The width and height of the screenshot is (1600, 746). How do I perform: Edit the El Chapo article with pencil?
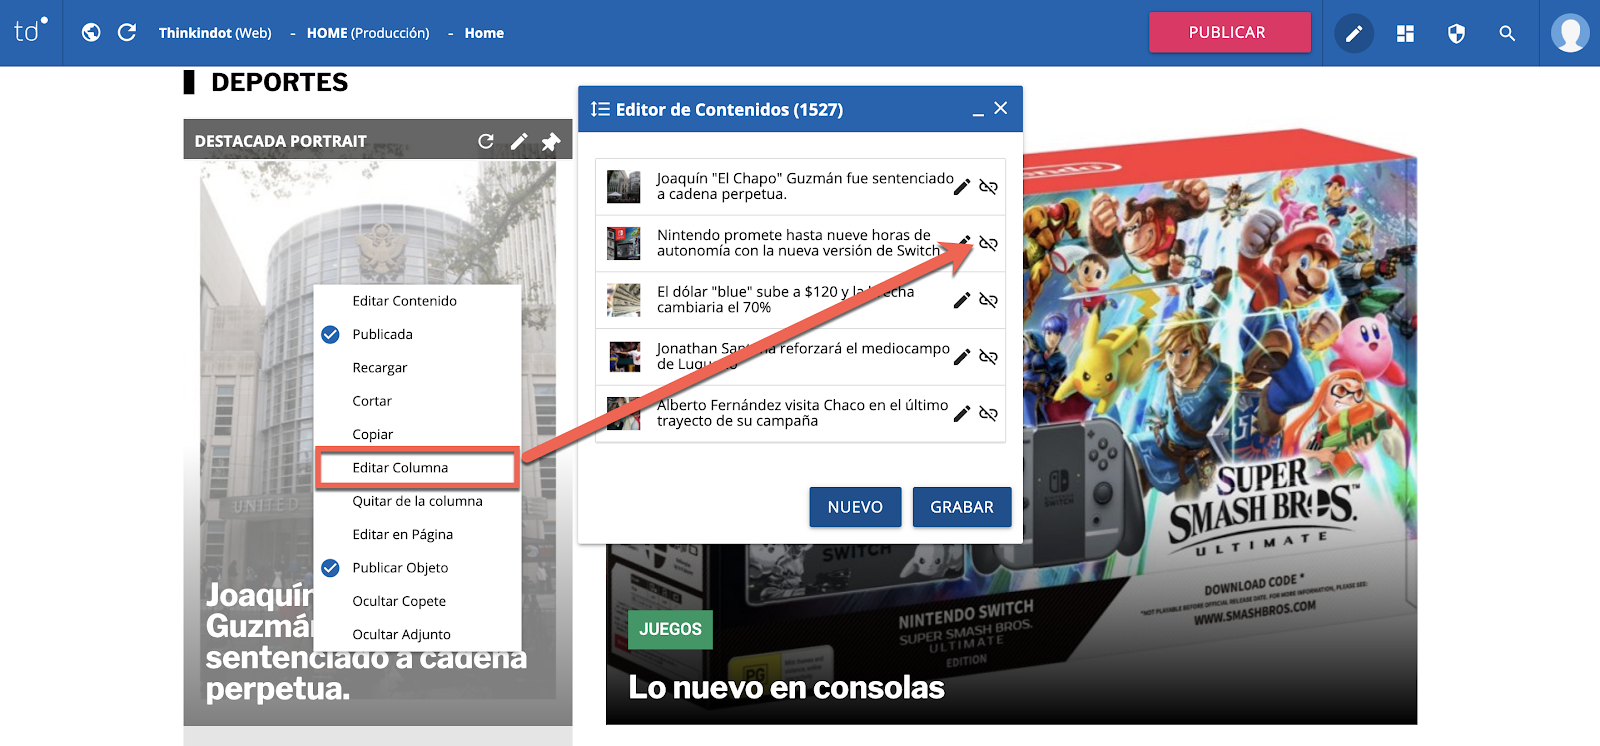pos(961,187)
